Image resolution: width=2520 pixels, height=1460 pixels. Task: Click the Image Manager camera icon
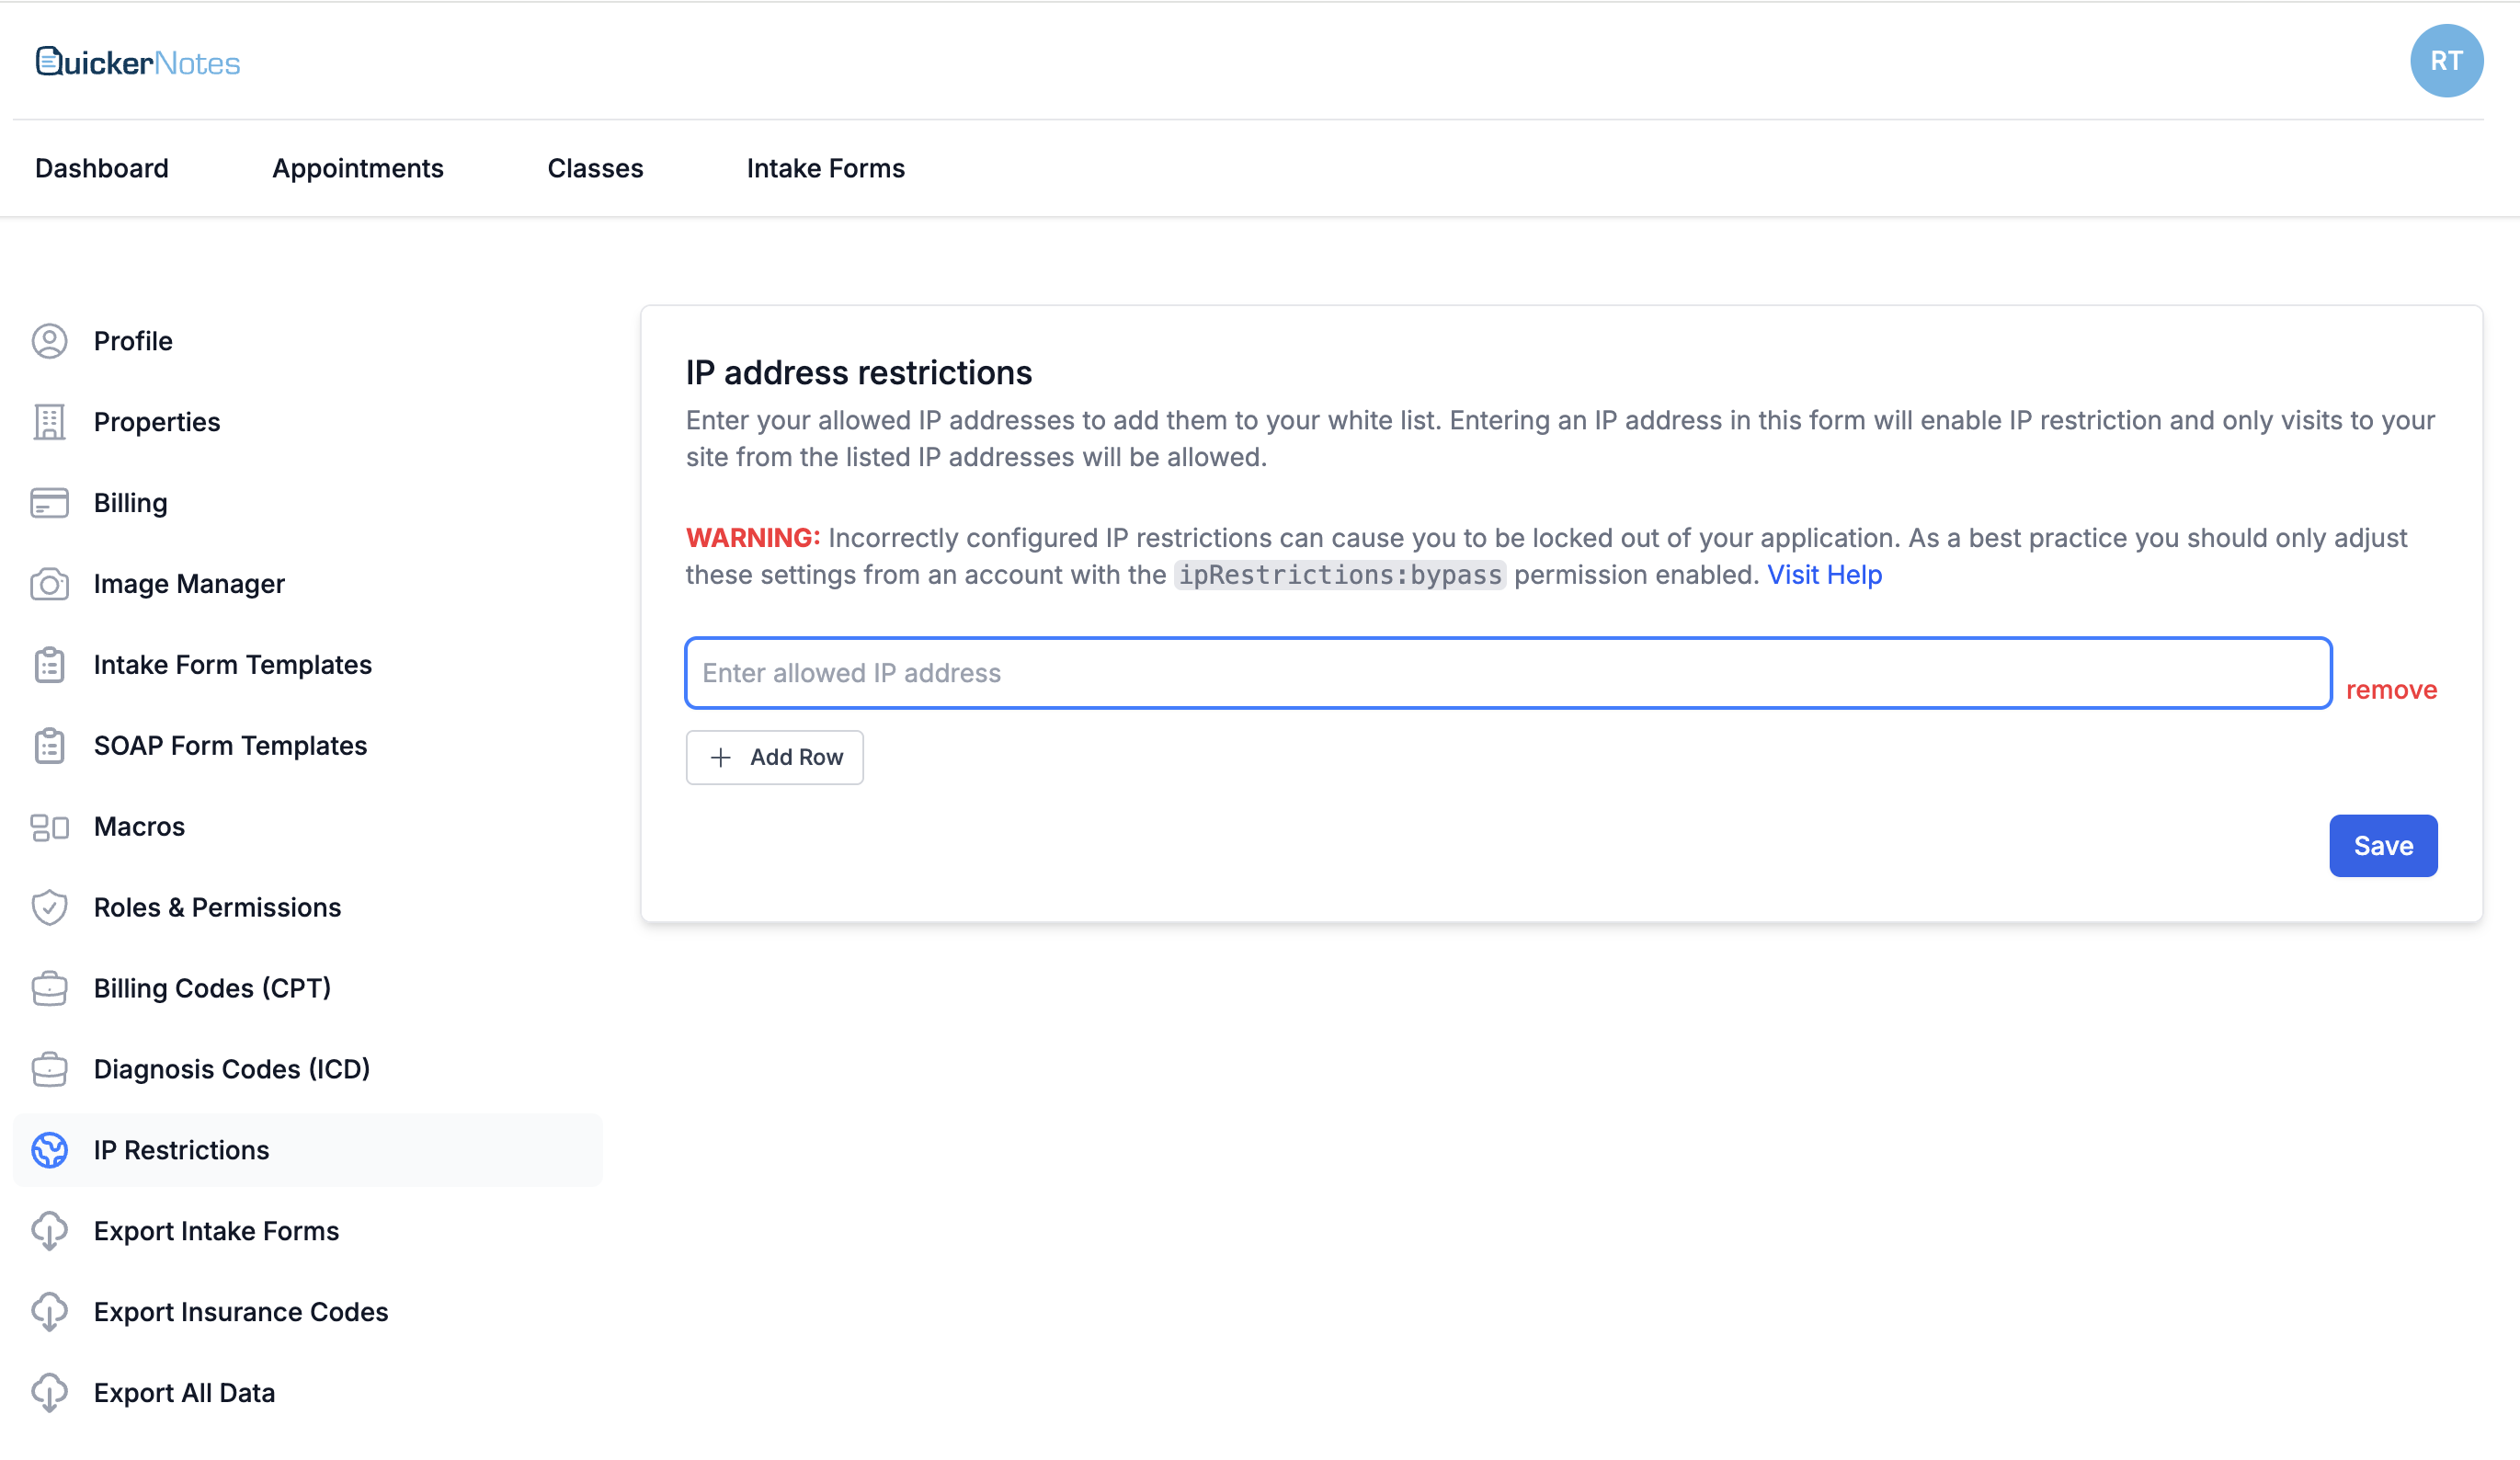(x=49, y=584)
